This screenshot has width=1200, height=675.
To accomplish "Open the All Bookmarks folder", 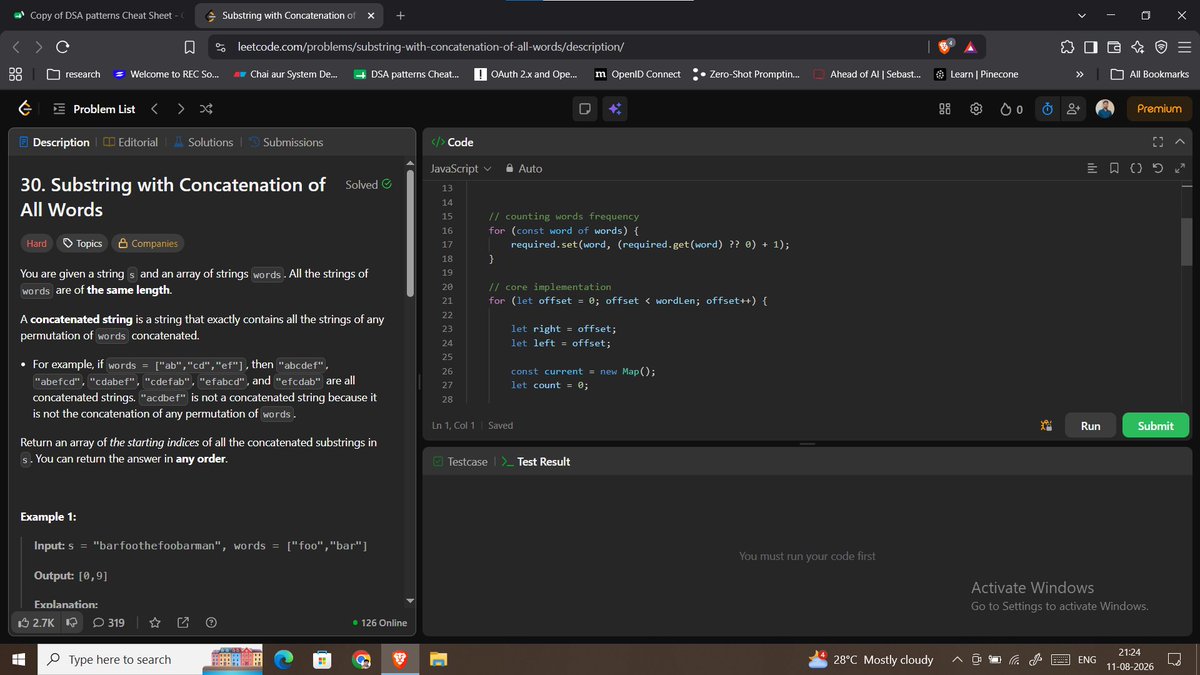I will 1150,74.
